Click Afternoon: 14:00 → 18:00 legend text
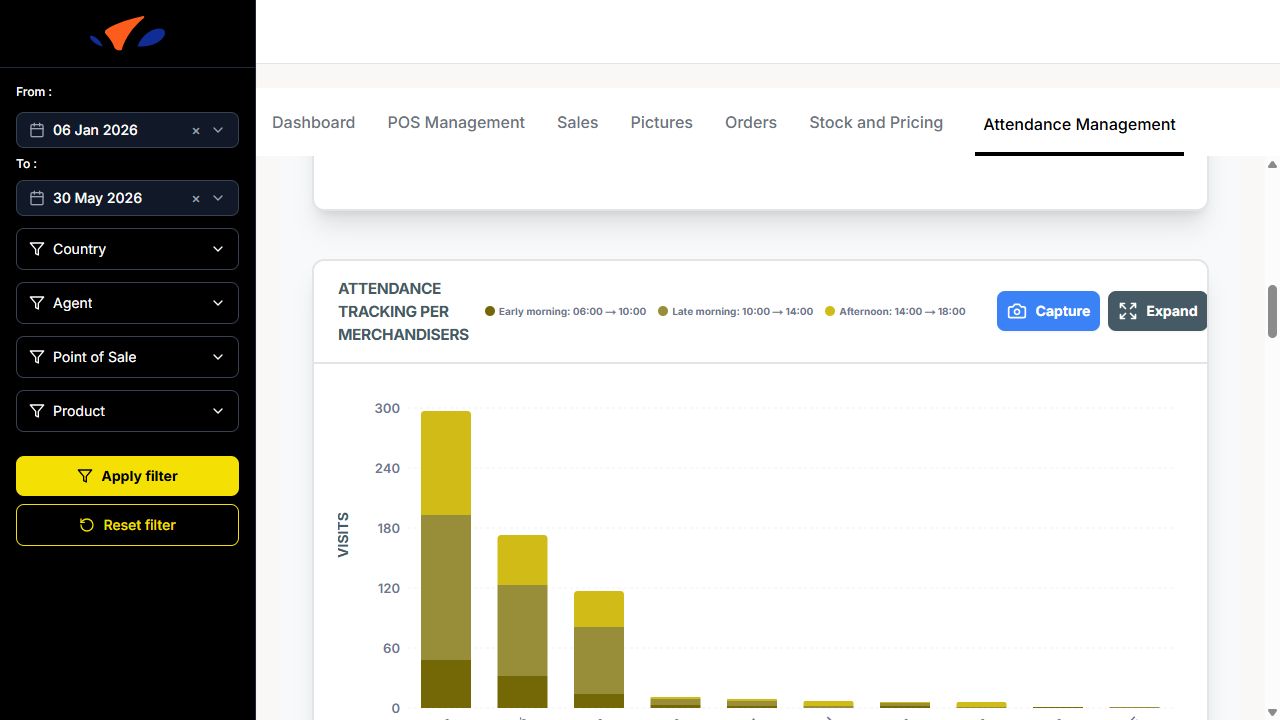This screenshot has height=720, width=1280. [902, 311]
